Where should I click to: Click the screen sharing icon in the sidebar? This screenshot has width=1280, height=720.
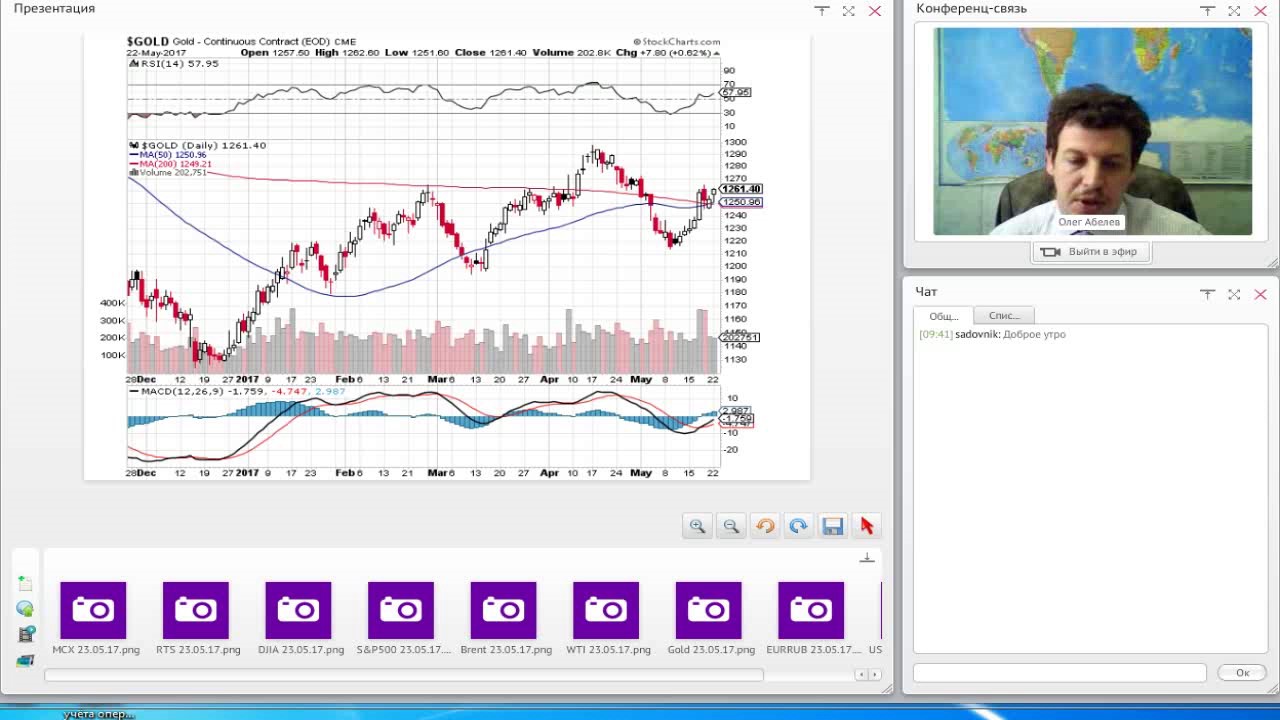[25, 661]
